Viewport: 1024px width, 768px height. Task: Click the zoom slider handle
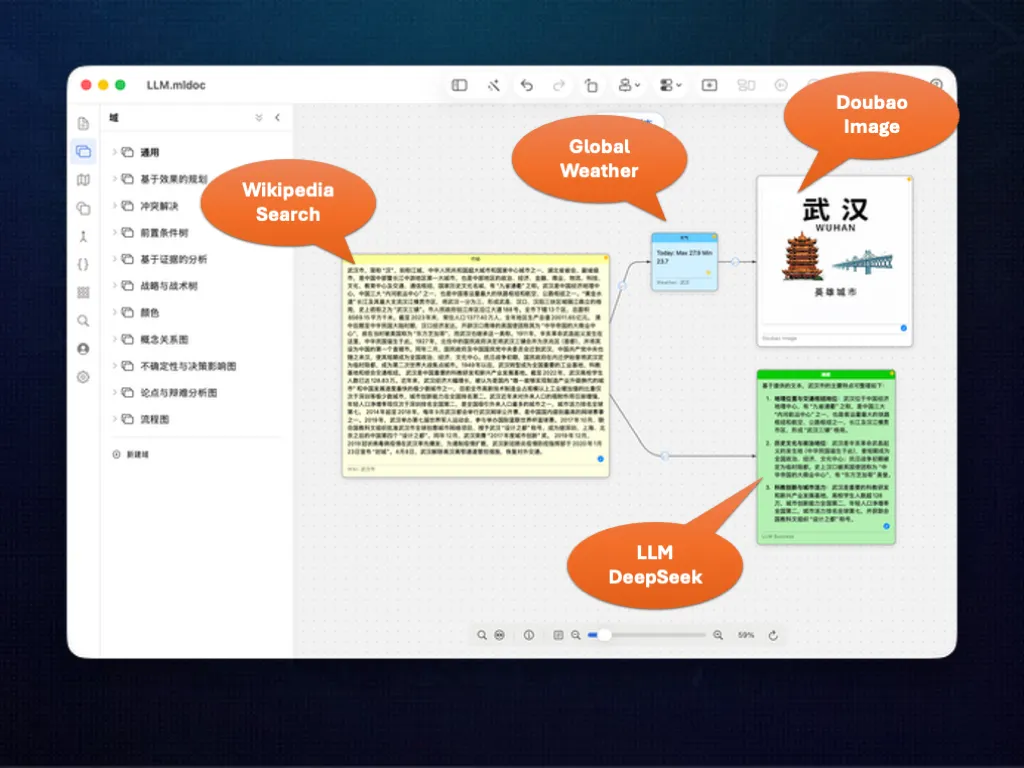coord(604,635)
